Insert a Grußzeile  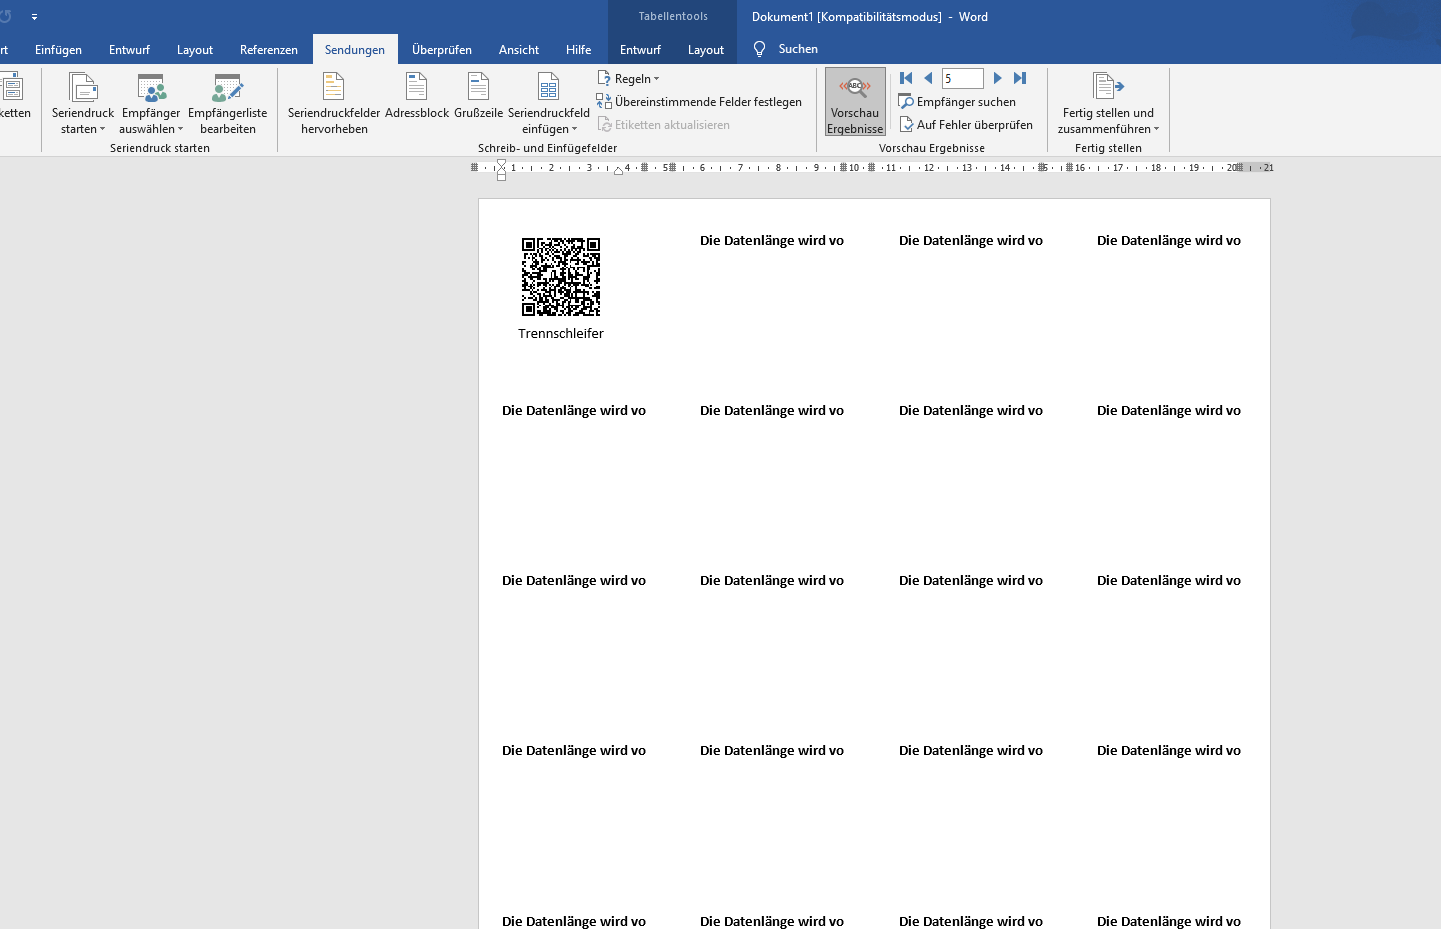pyautogui.click(x=479, y=97)
